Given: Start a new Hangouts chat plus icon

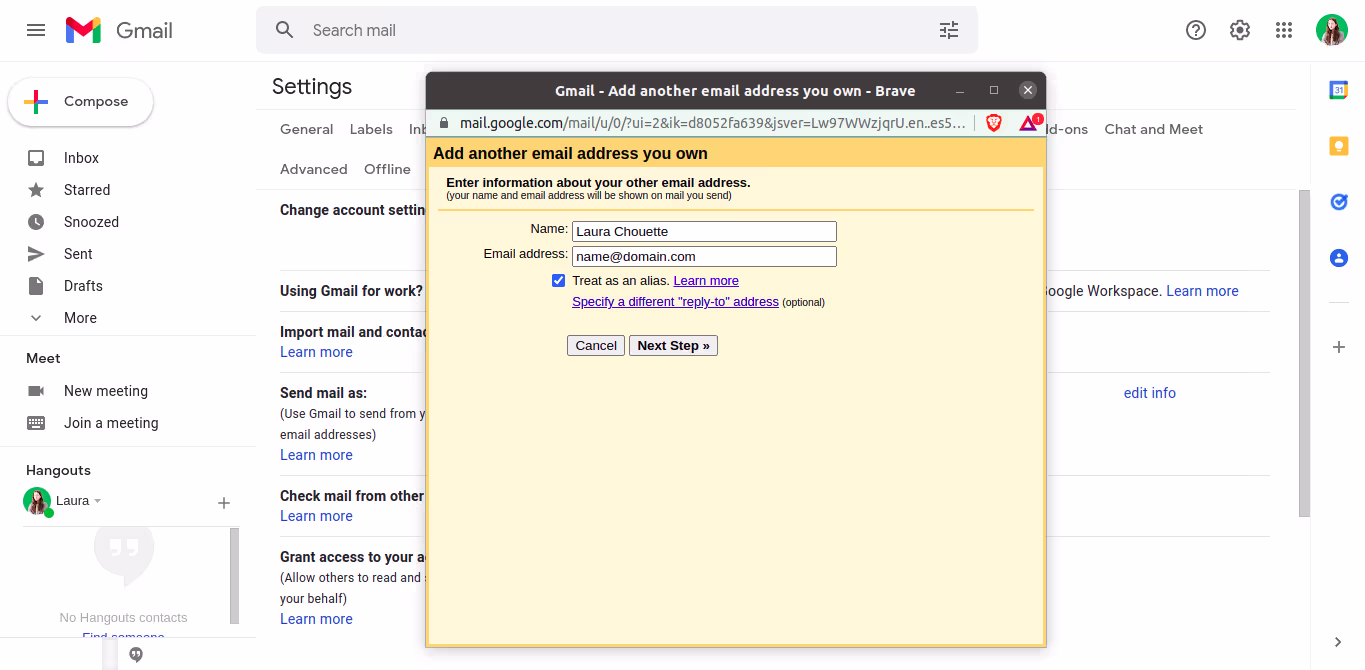Looking at the screenshot, I should 224,503.
